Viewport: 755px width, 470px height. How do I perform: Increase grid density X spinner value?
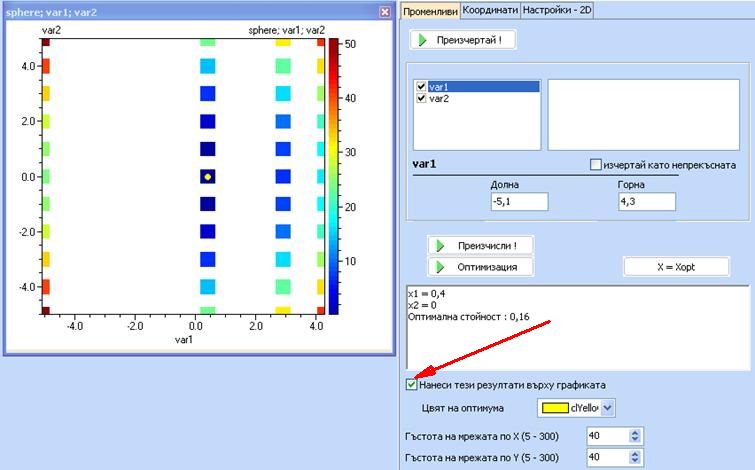click(x=636, y=432)
